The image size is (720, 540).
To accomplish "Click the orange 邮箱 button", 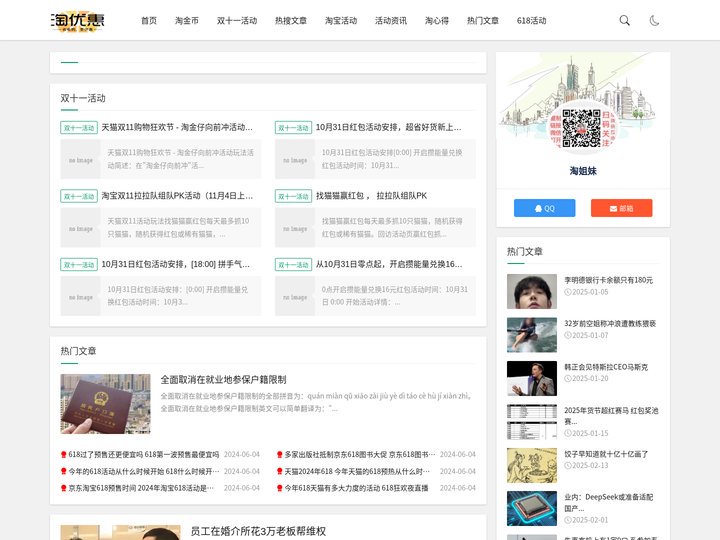I will point(621,208).
